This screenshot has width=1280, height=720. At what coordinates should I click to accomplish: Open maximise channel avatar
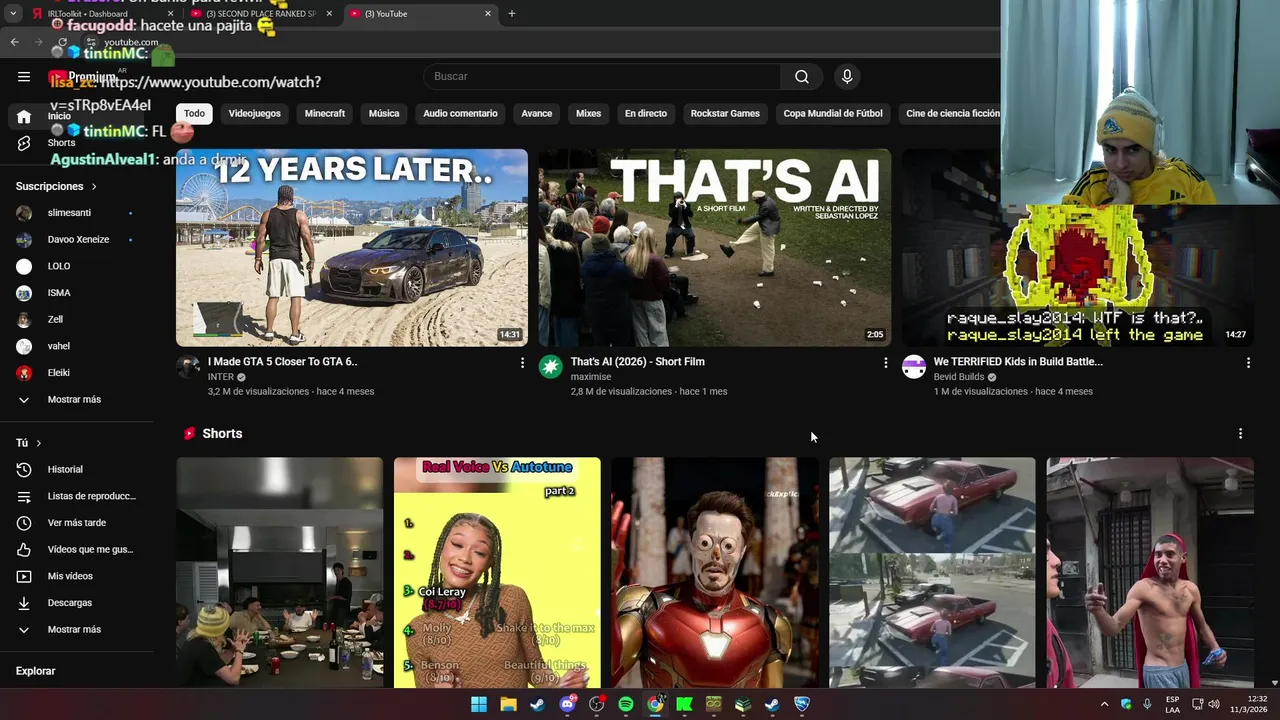pos(551,367)
